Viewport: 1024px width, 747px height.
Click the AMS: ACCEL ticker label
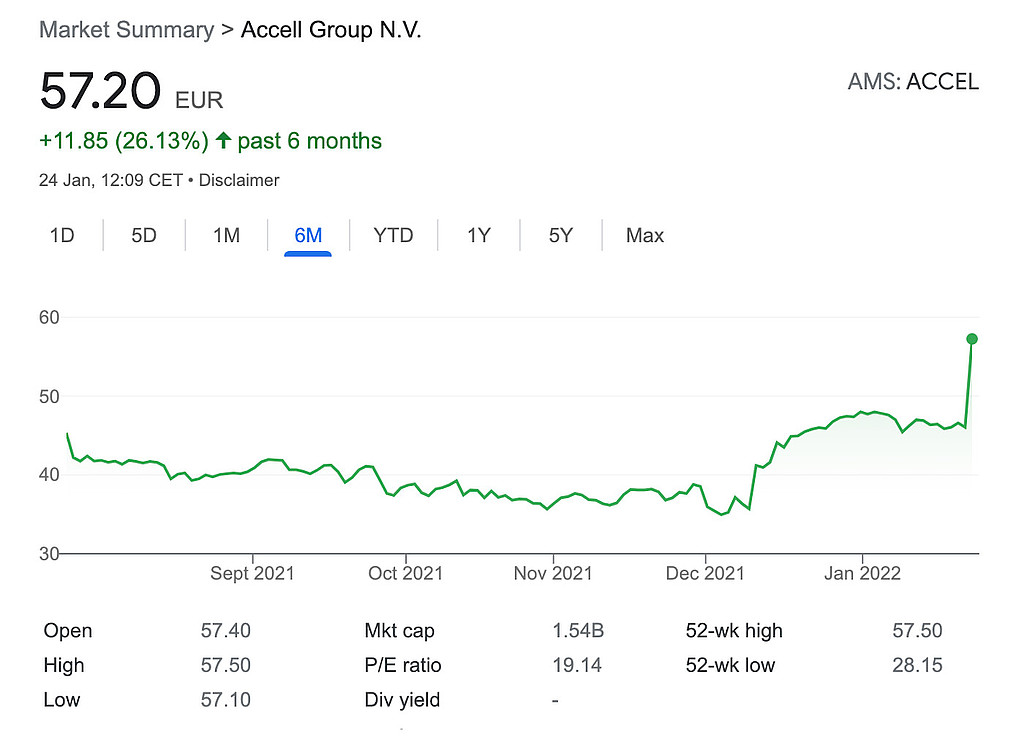click(912, 82)
